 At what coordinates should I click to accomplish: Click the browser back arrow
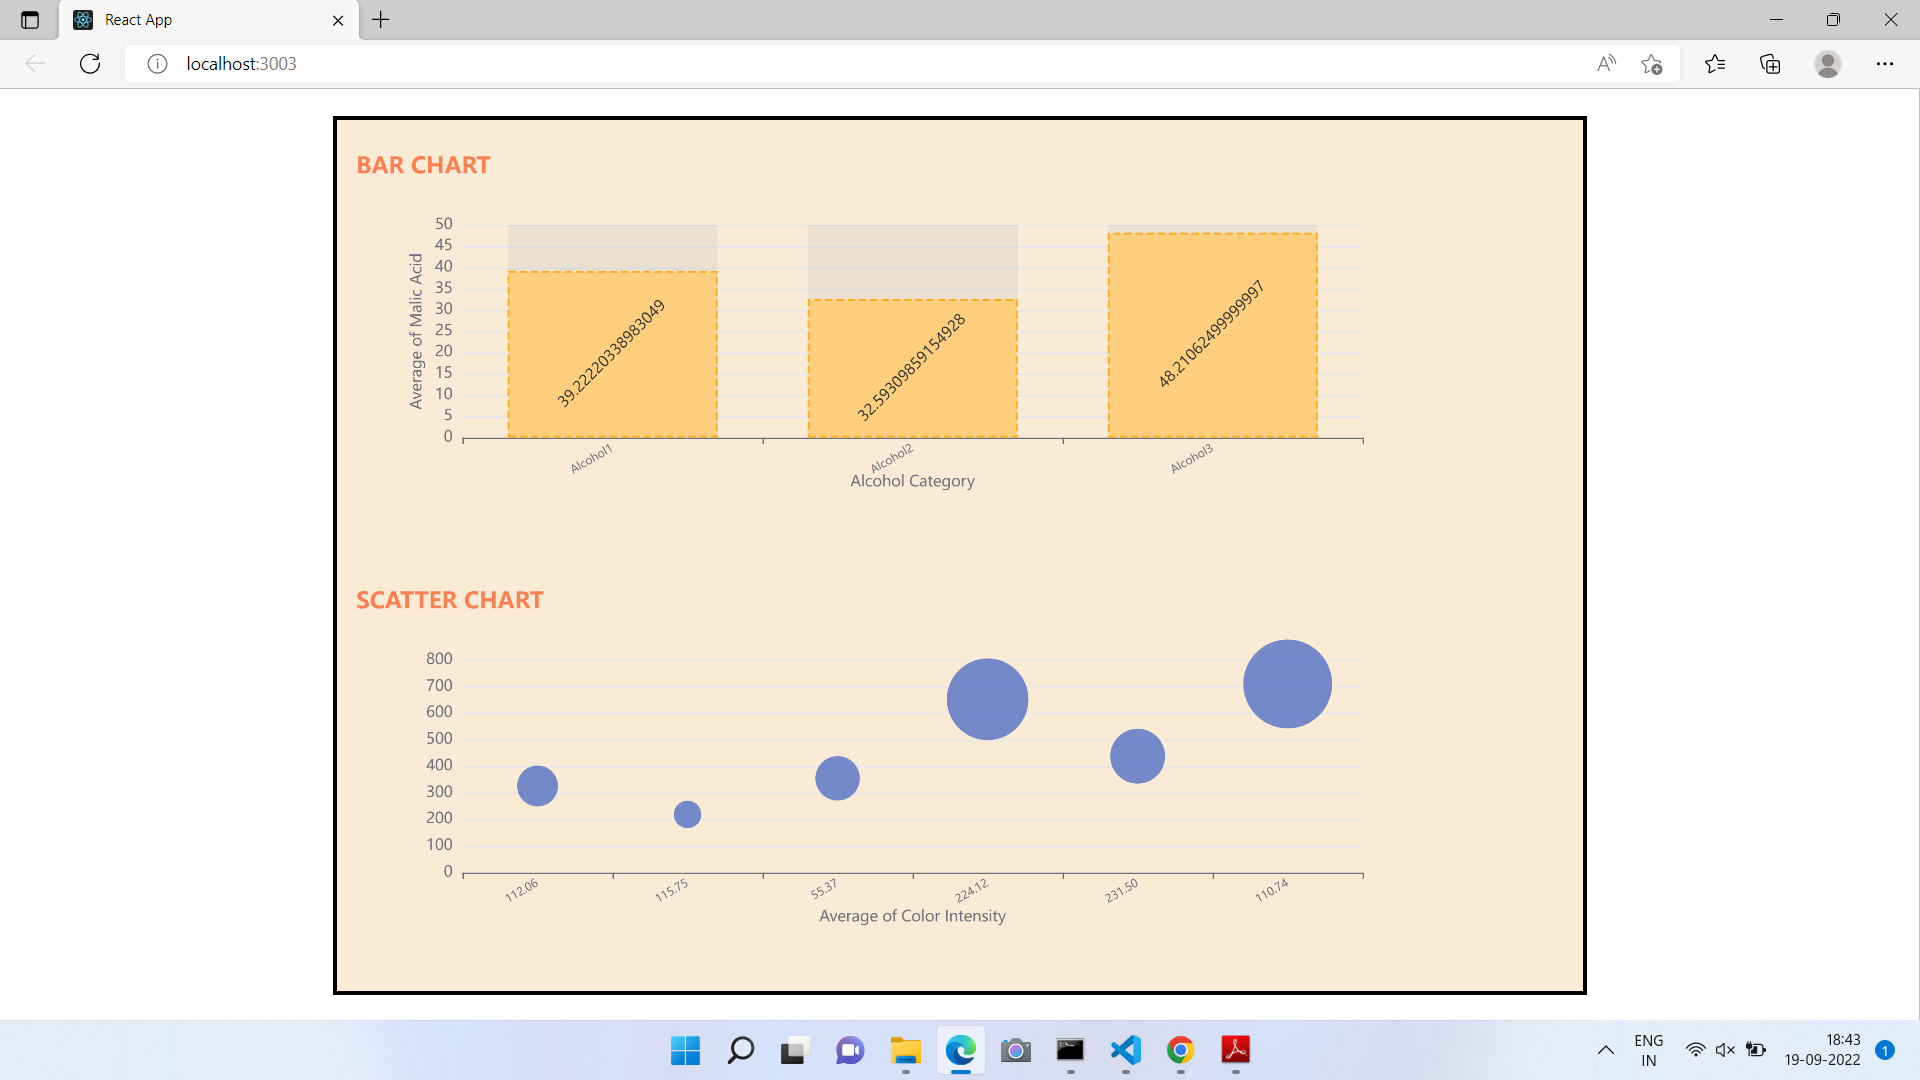click(35, 64)
